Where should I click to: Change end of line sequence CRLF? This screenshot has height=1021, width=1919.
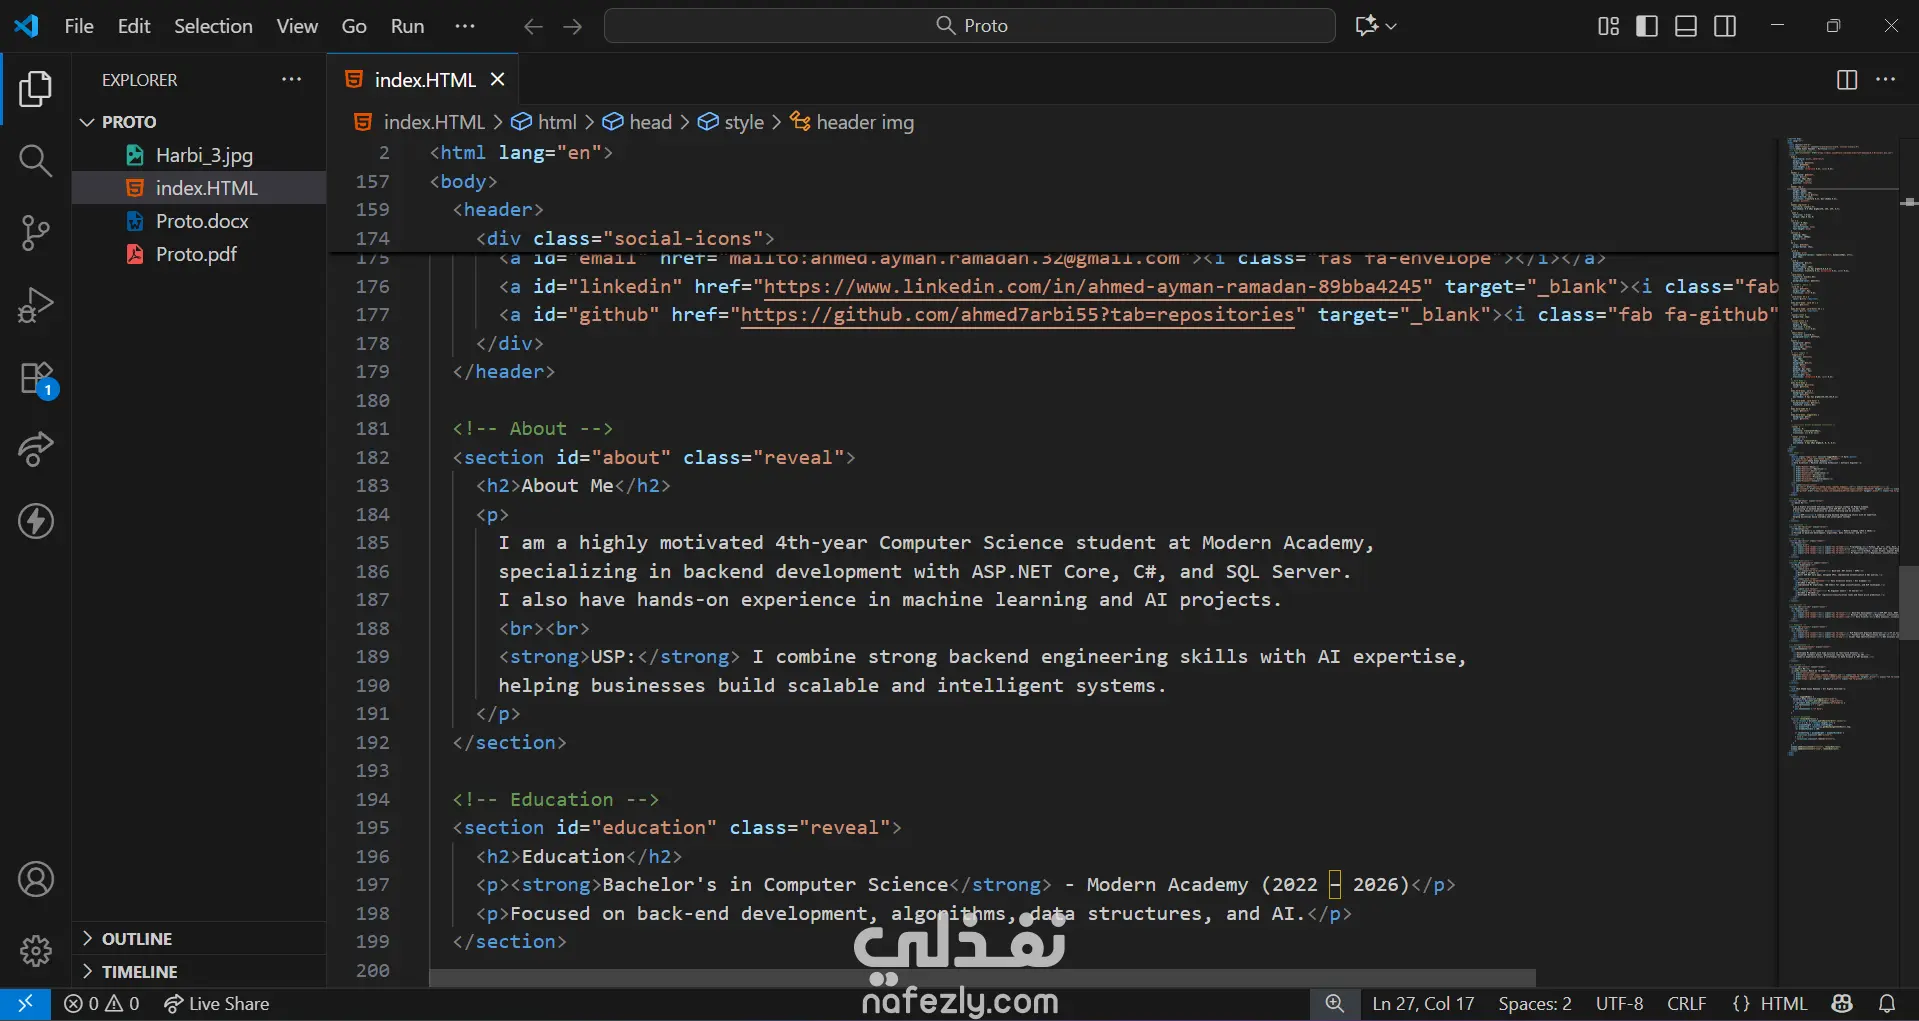click(1687, 1004)
